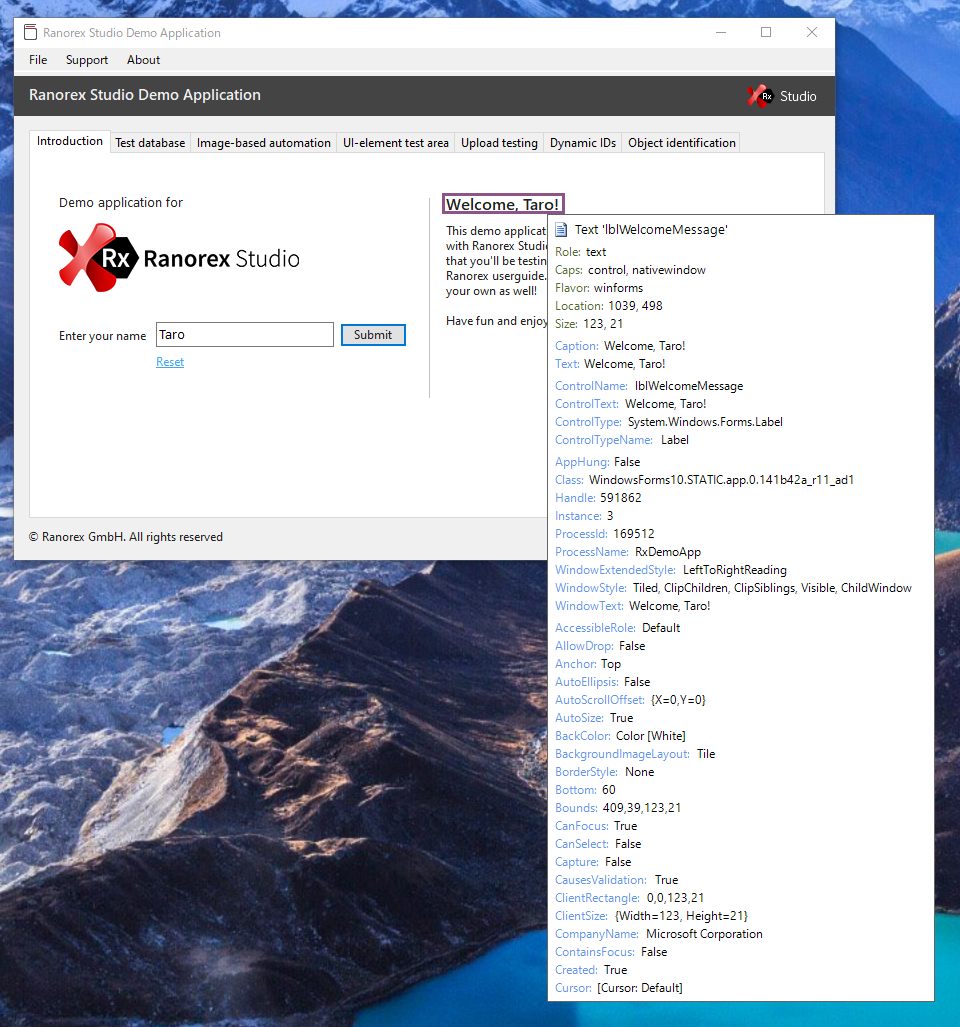The height and width of the screenshot is (1027, 960).
Task: Click the 'Role: text' row
Action: coord(580,252)
